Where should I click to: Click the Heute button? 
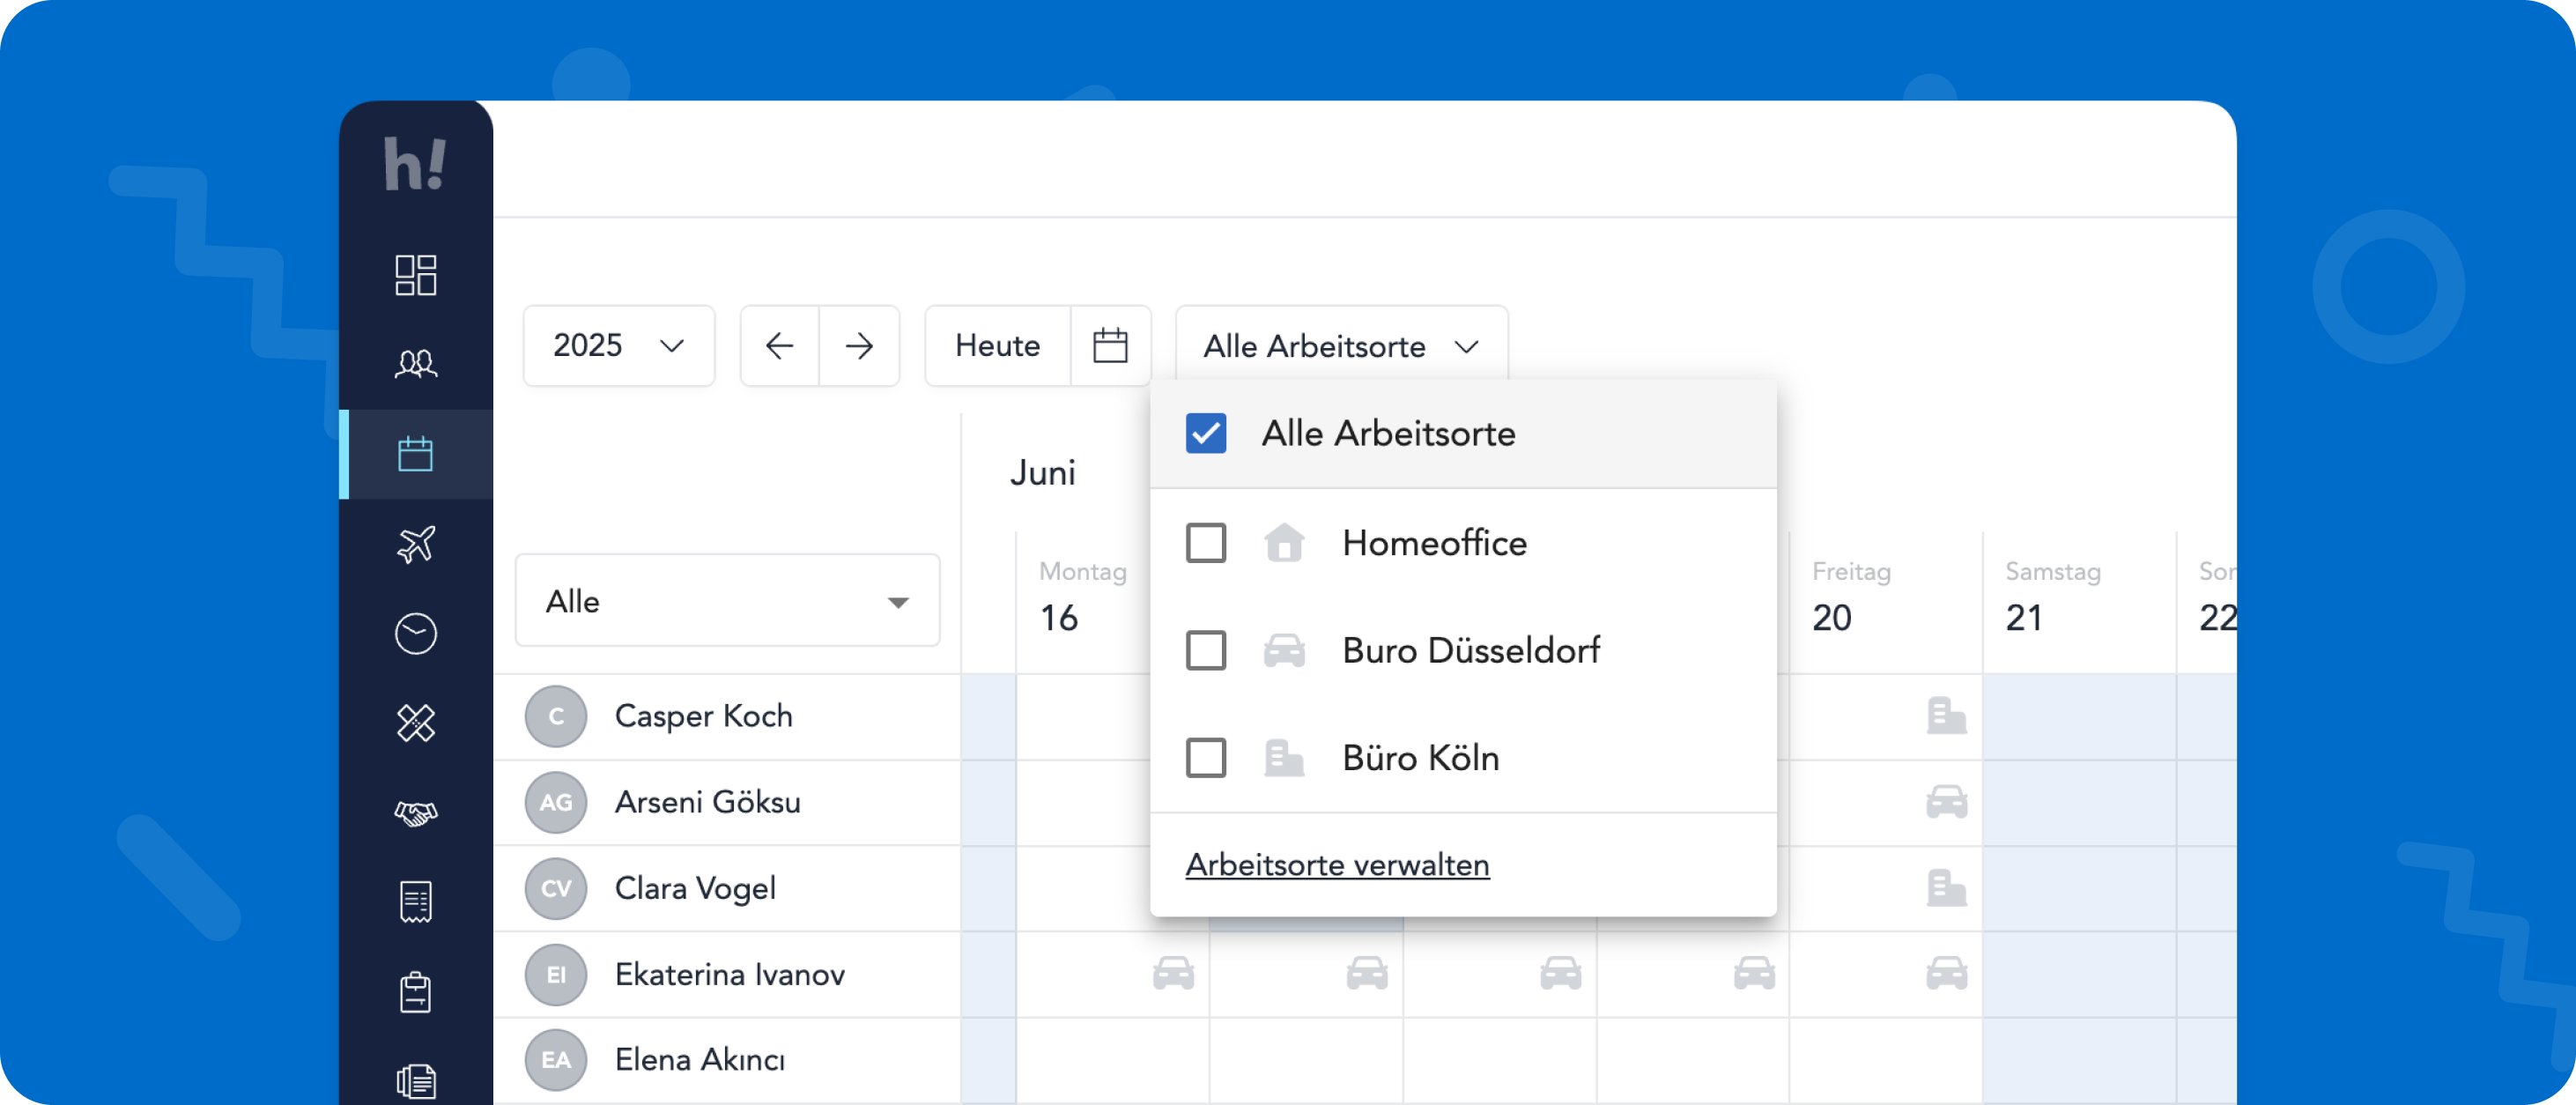(x=997, y=346)
